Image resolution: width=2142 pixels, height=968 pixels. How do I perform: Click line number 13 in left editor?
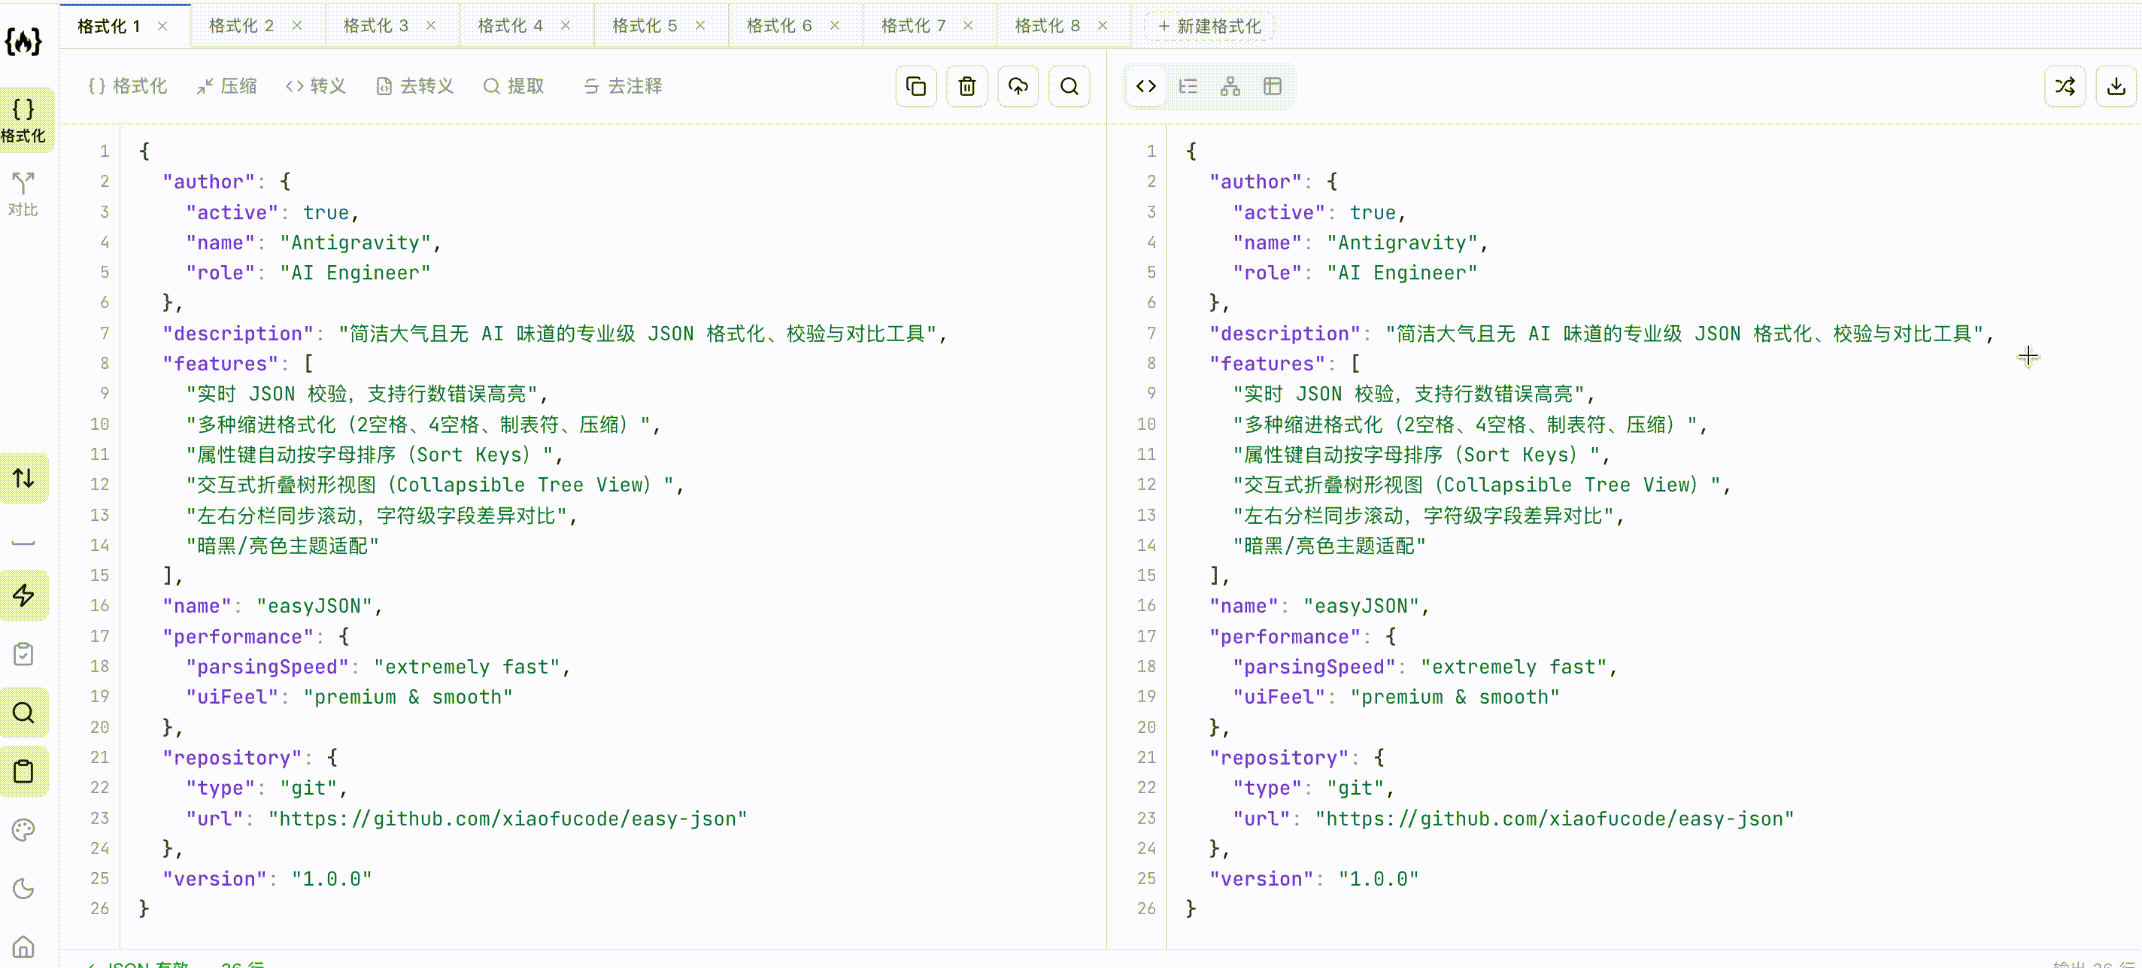click(99, 515)
